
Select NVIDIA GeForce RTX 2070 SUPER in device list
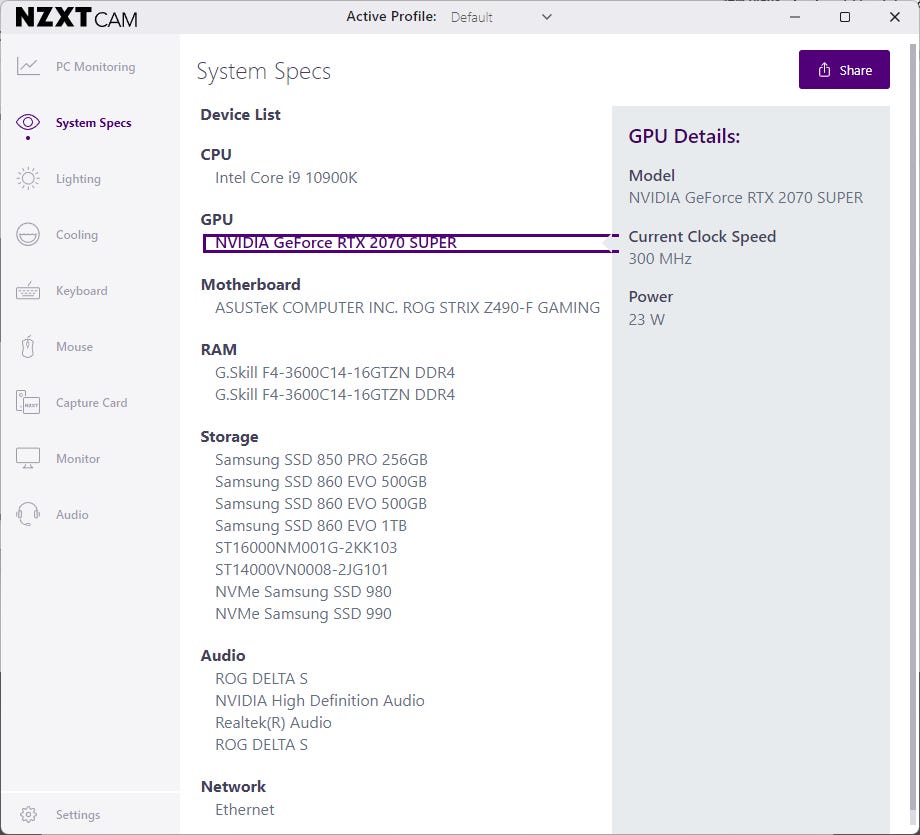336,243
